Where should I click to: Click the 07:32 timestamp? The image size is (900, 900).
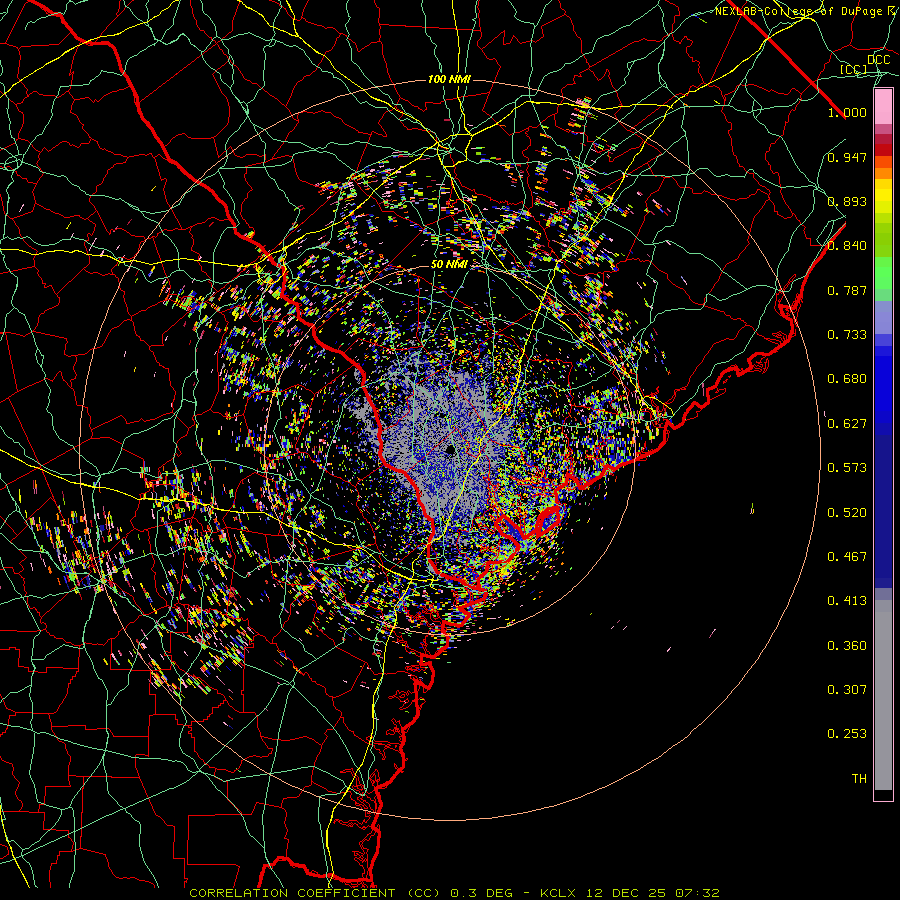[697, 893]
